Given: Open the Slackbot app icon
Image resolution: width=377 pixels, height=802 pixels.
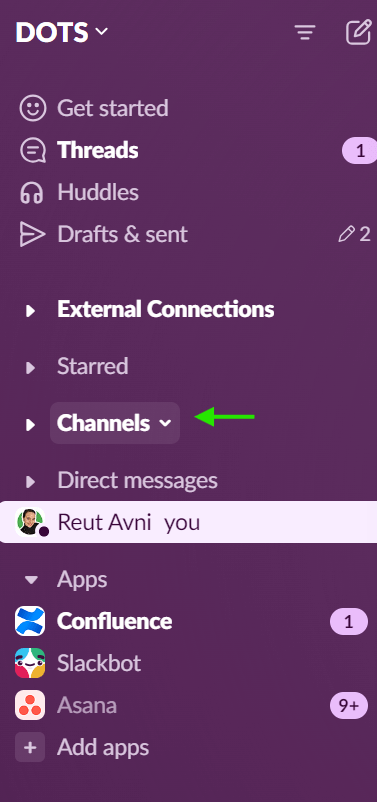Looking at the screenshot, I should click(30, 663).
